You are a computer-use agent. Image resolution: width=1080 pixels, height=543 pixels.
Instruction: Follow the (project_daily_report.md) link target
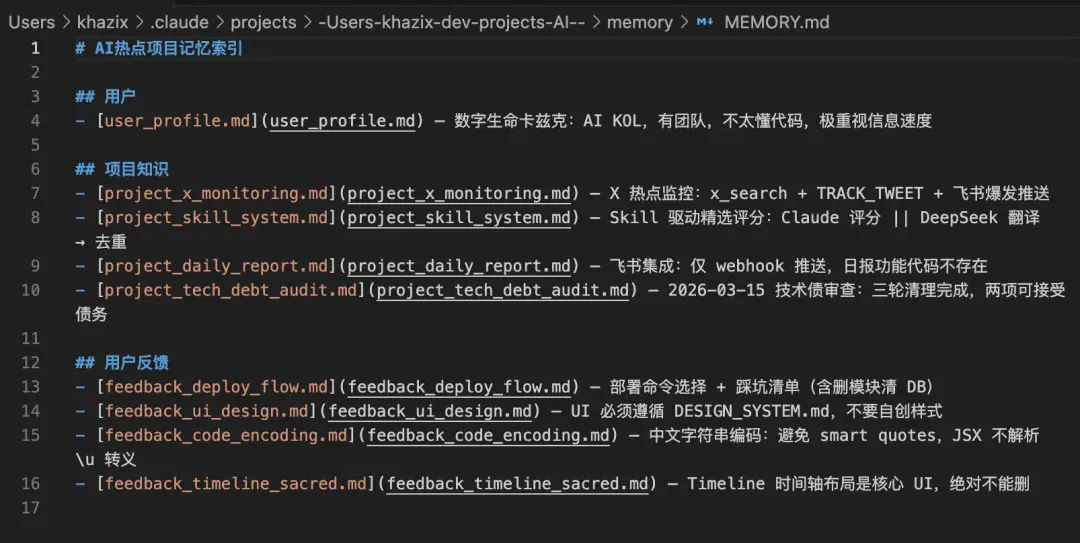(459, 266)
